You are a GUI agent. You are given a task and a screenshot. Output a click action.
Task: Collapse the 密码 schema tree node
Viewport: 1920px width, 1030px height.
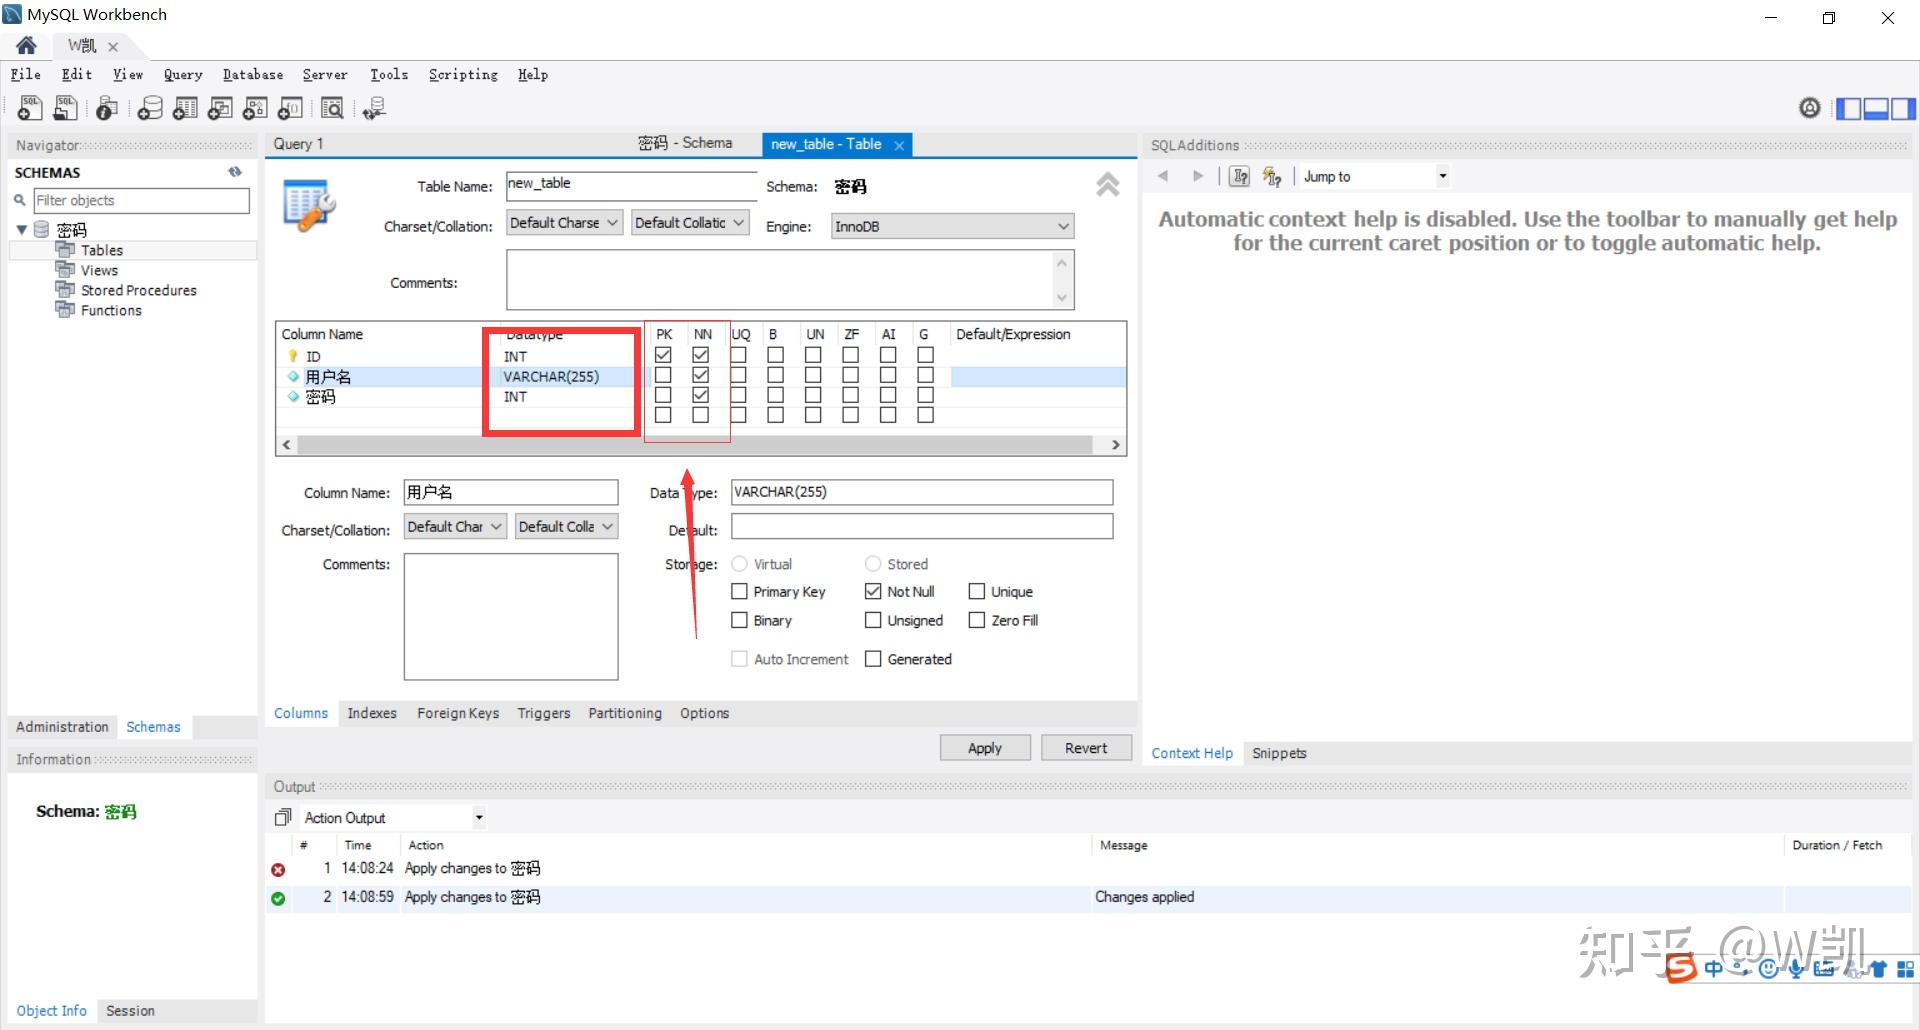click(x=22, y=230)
